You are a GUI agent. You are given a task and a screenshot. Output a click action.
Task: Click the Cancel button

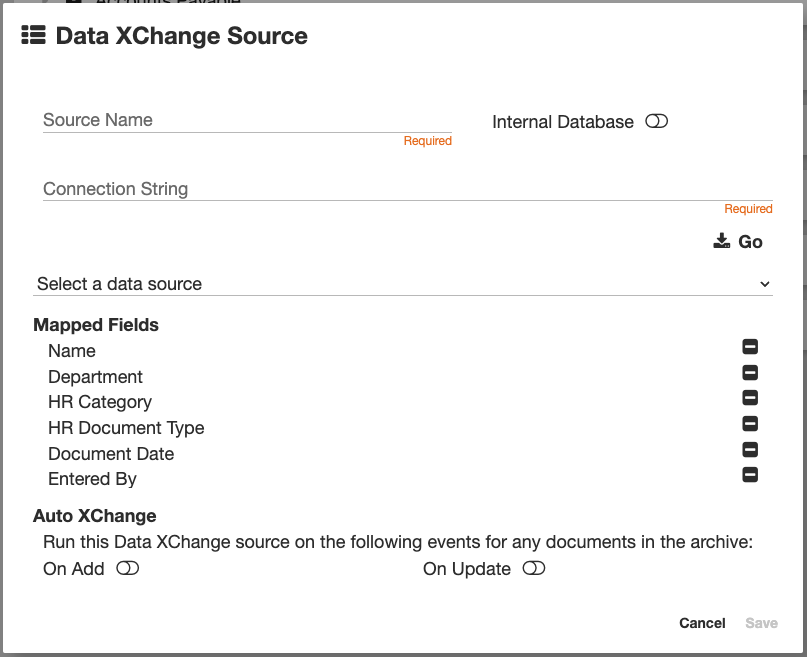[x=702, y=623]
